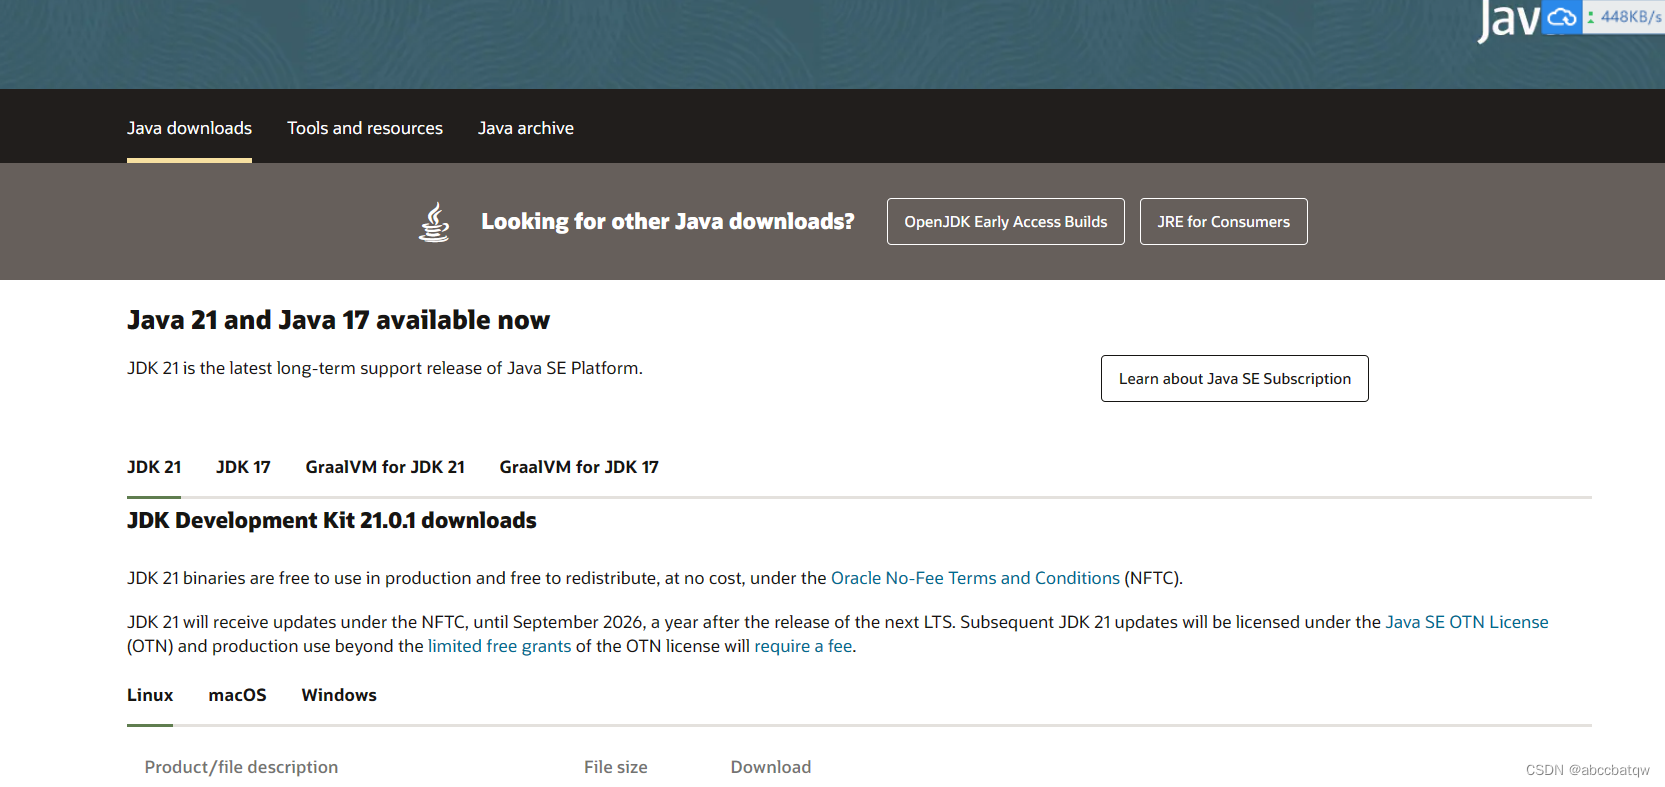The height and width of the screenshot is (787, 1665).
Task: Open the require a fee link
Action: pos(803,646)
